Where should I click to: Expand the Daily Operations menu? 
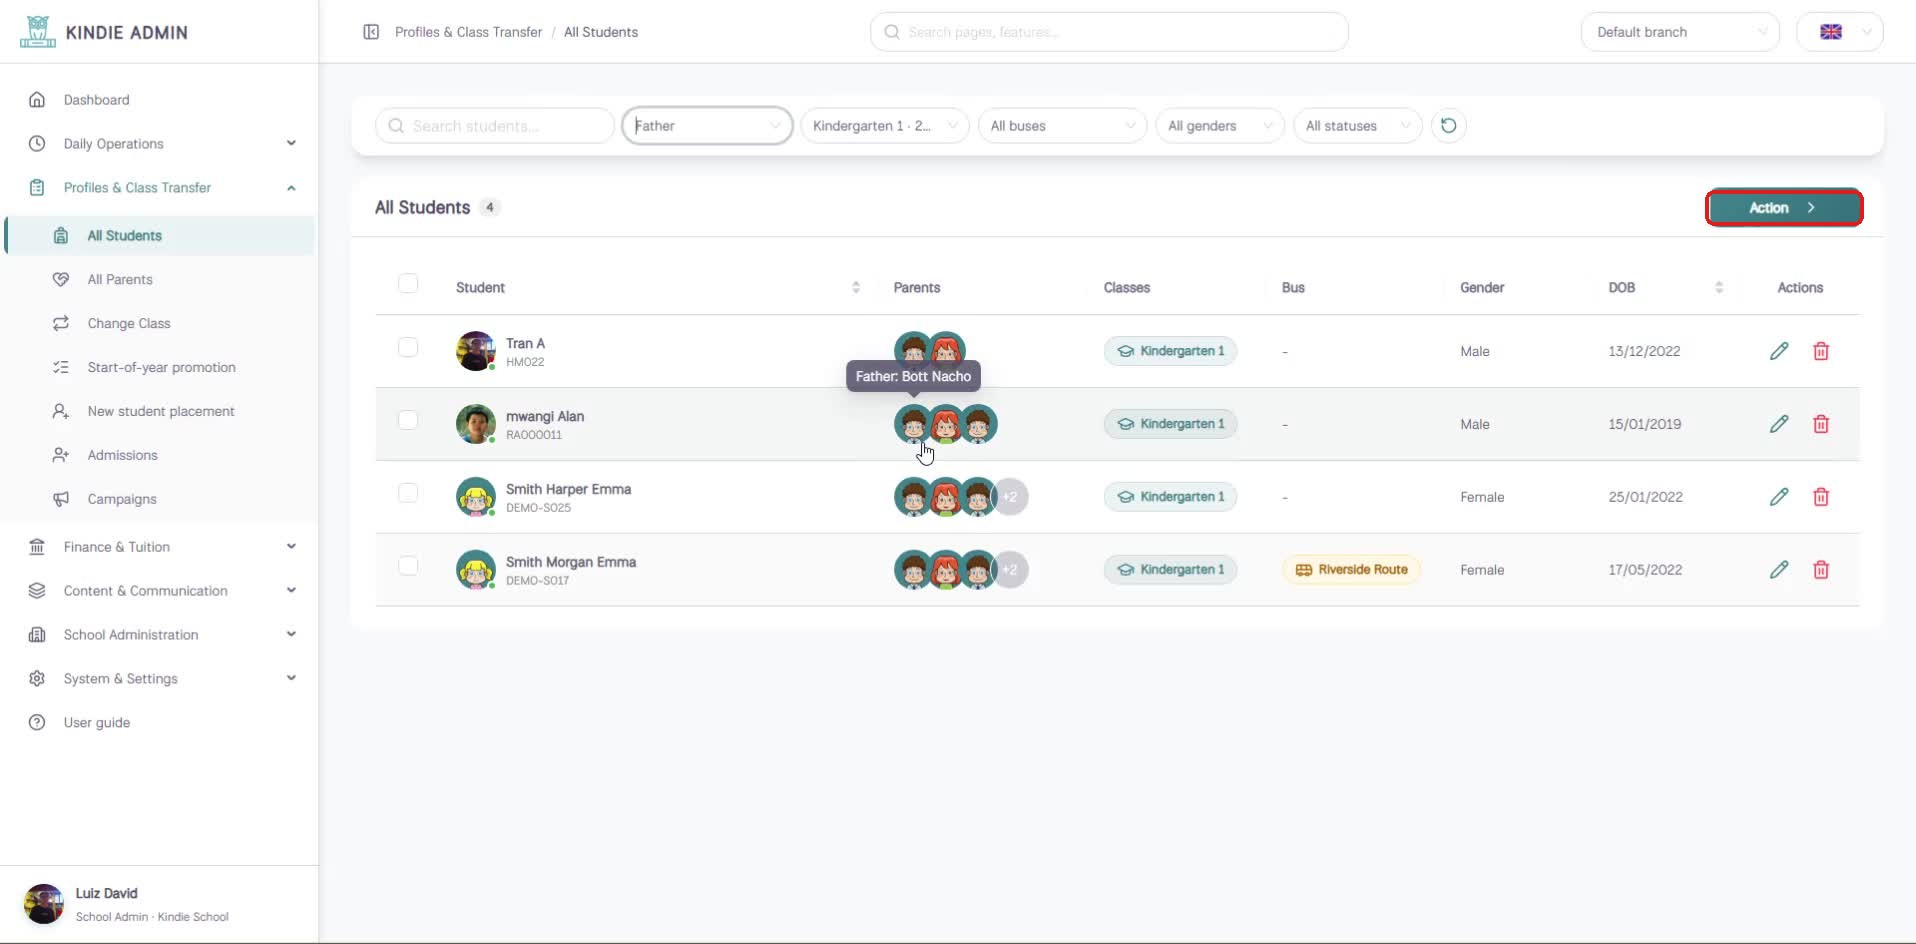(x=160, y=144)
